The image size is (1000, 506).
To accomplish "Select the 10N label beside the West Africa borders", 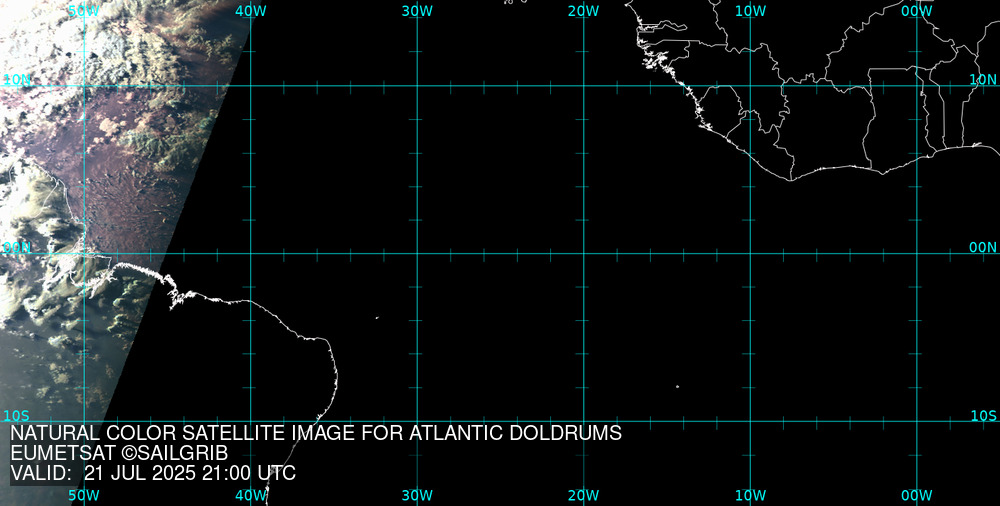I will pyautogui.click(x=983, y=80).
